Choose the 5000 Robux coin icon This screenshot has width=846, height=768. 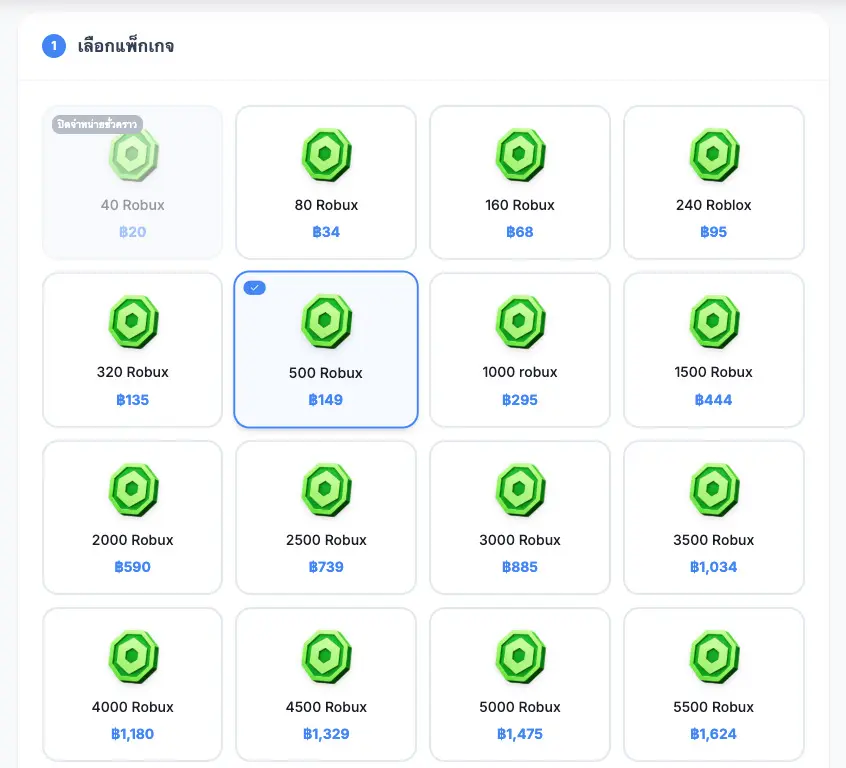pos(520,657)
